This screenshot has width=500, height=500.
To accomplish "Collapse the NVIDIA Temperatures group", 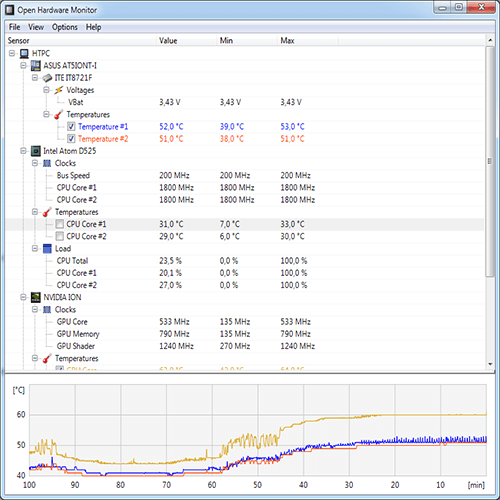I will 35,358.
